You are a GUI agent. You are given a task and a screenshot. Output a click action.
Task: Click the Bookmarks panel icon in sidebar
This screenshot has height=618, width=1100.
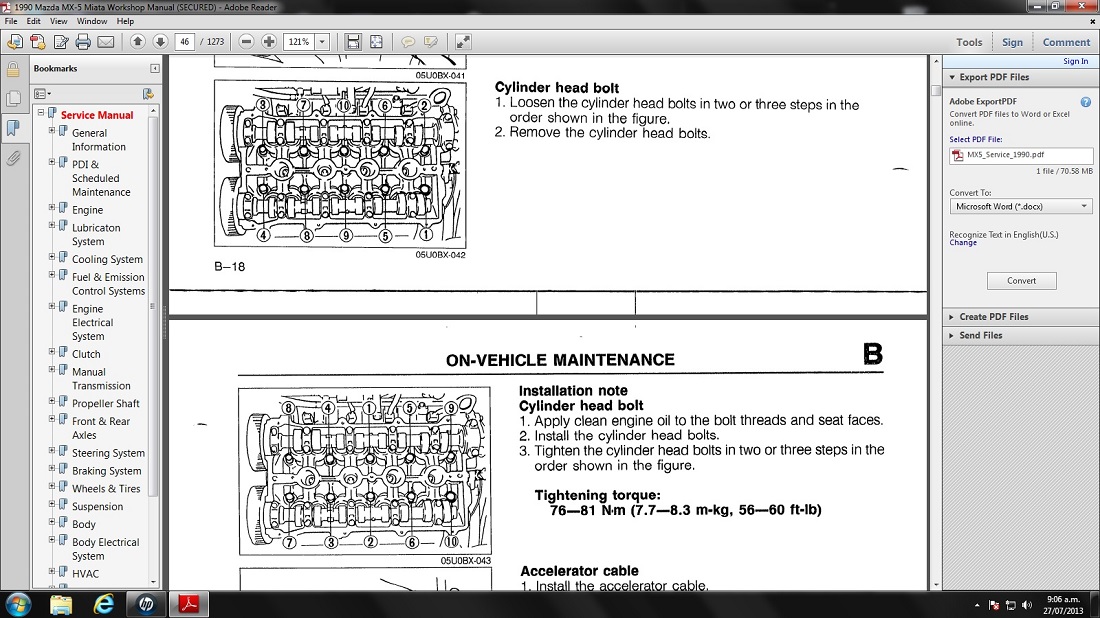[13, 128]
